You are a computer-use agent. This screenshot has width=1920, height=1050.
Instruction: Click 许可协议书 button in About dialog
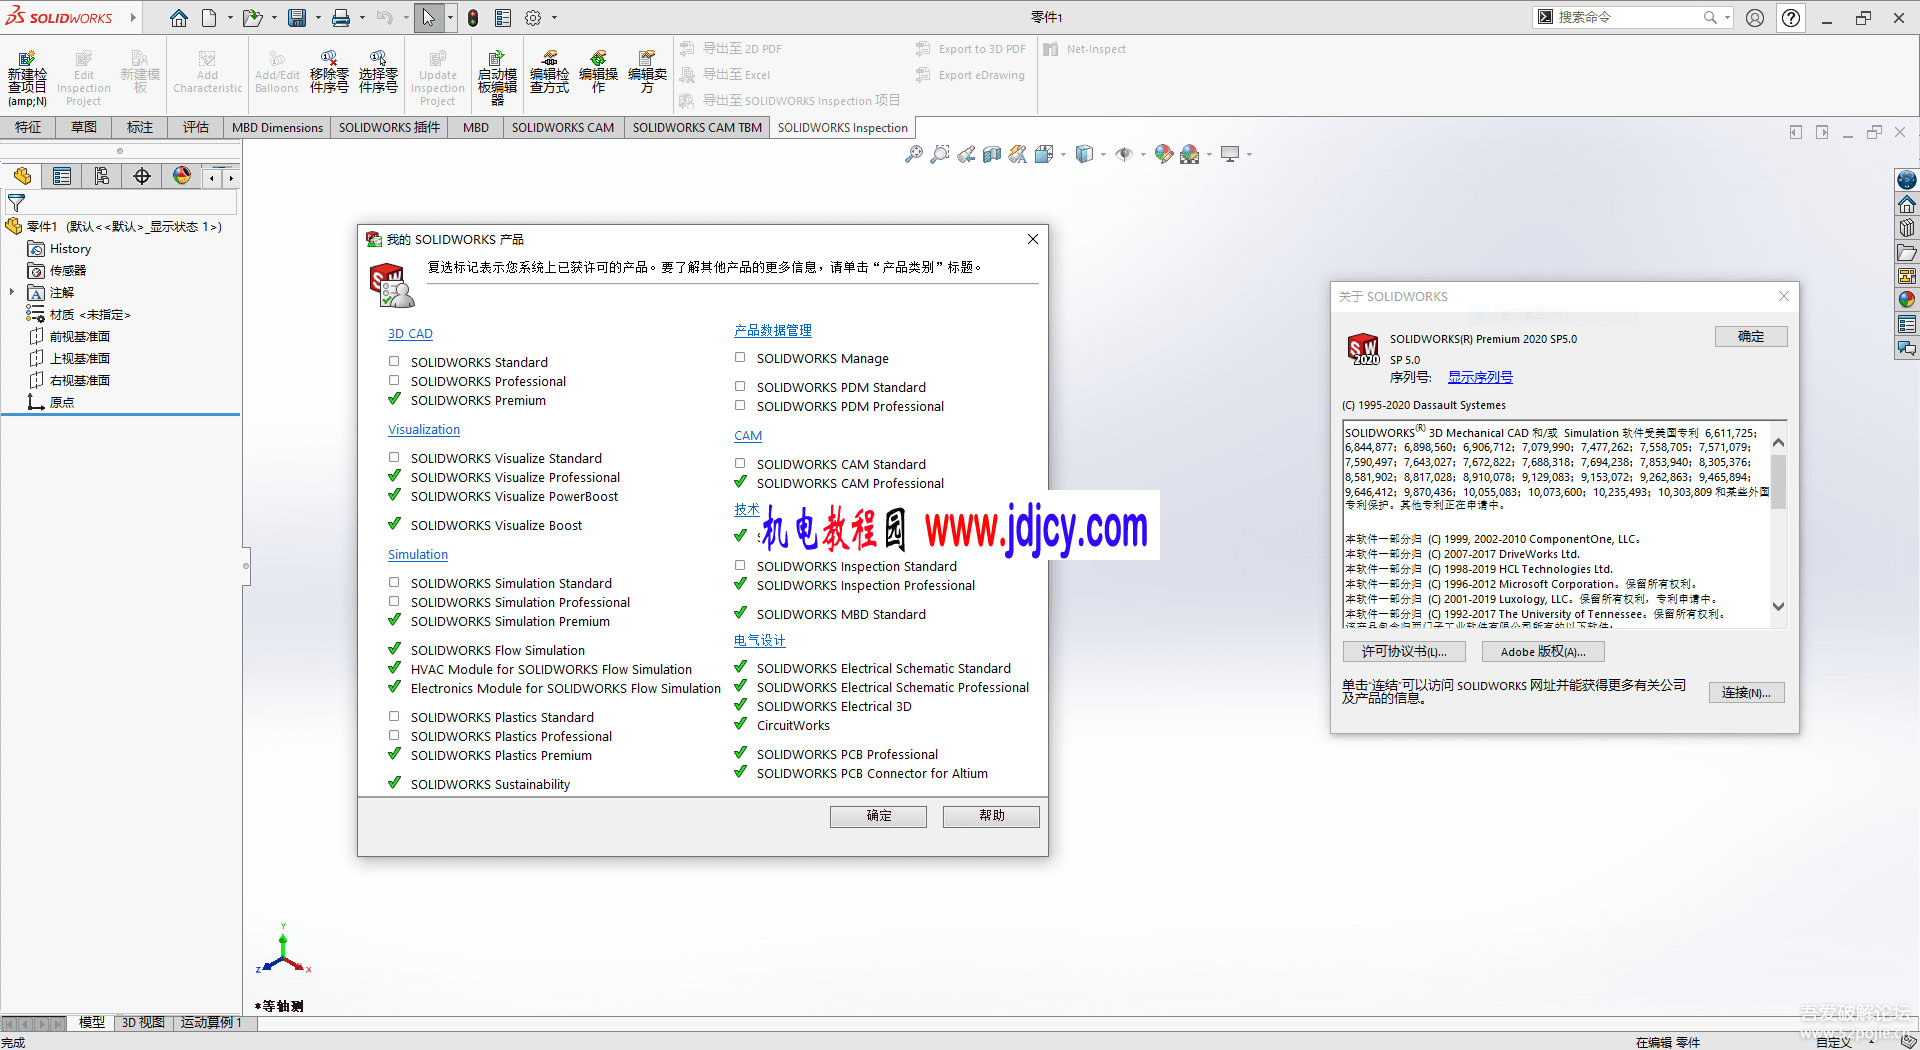(1404, 652)
